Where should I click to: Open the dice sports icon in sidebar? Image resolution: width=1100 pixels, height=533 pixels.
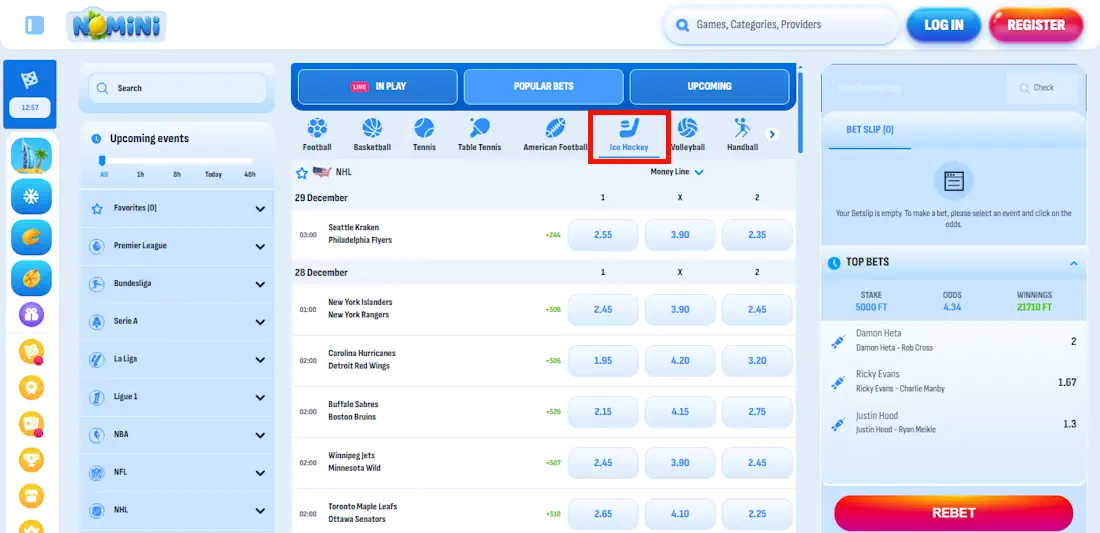point(30,80)
